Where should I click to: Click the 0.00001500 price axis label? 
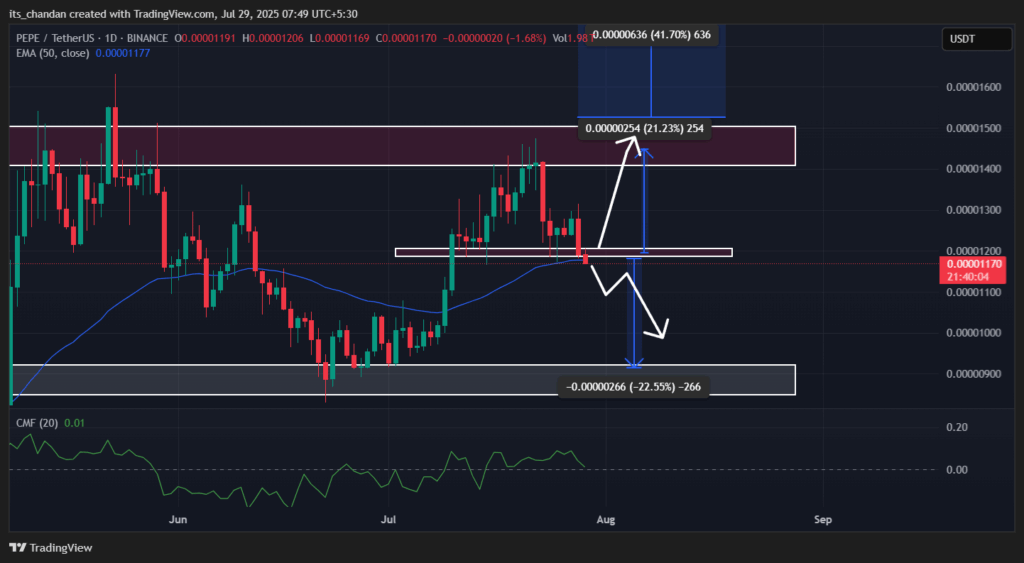pyautogui.click(x=973, y=128)
